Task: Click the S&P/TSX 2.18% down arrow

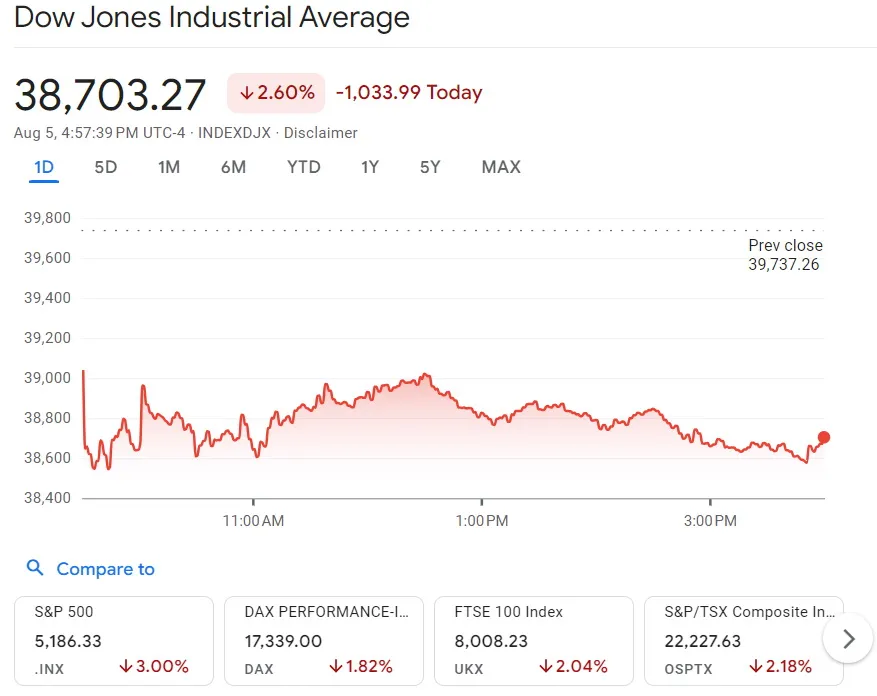Action: coord(756,666)
